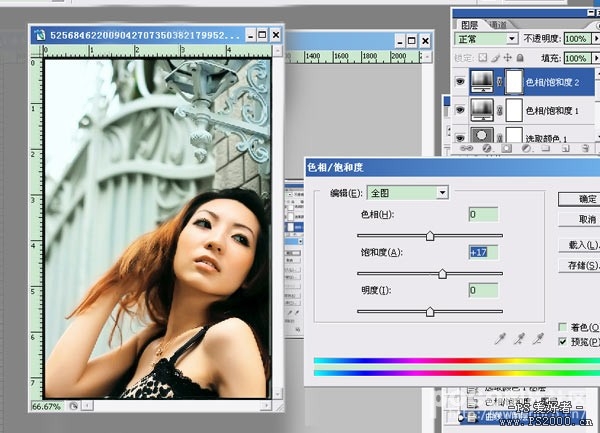Click image window vertical scroll down arrow
The height and width of the screenshot is (433, 600).
(x=278, y=393)
